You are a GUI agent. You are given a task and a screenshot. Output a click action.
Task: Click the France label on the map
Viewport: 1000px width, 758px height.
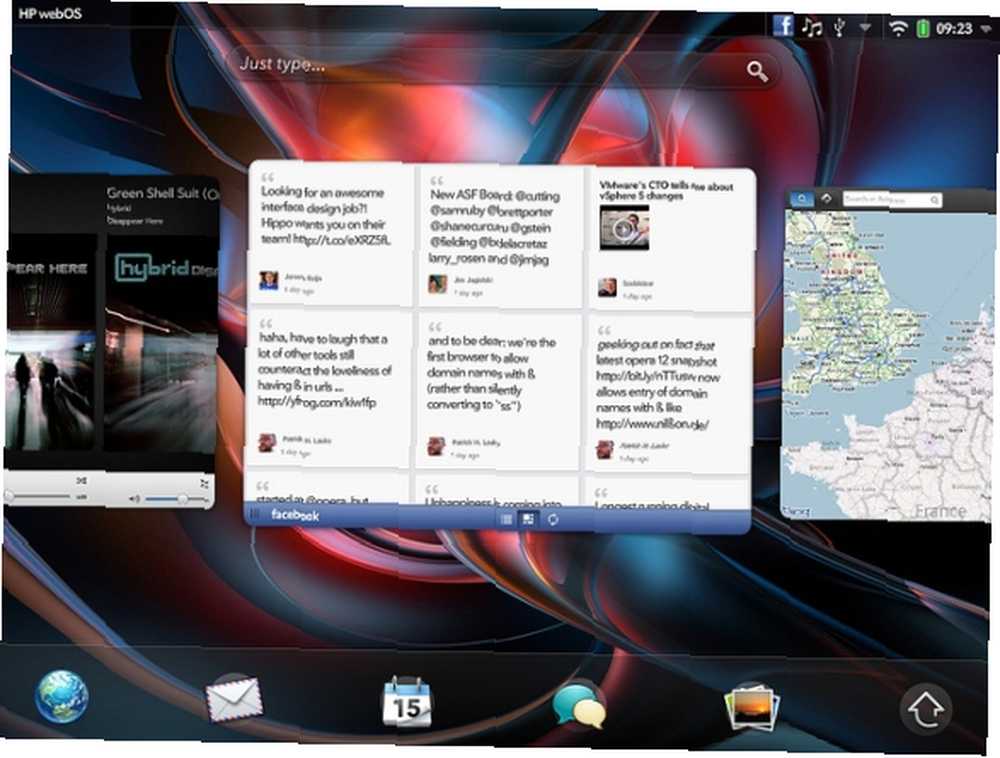pos(940,511)
